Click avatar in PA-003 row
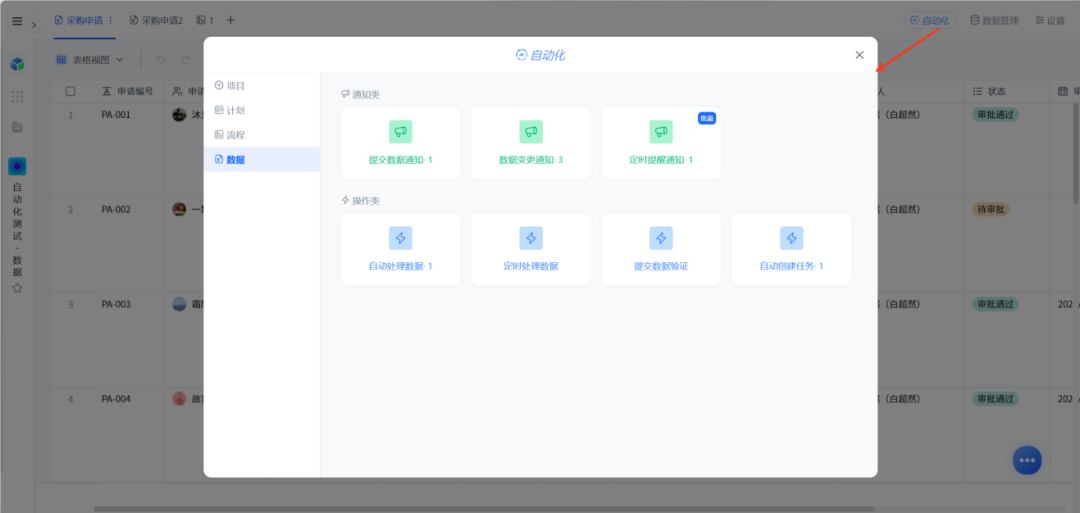Viewport: 1080px width, 513px height. (179, 304)
